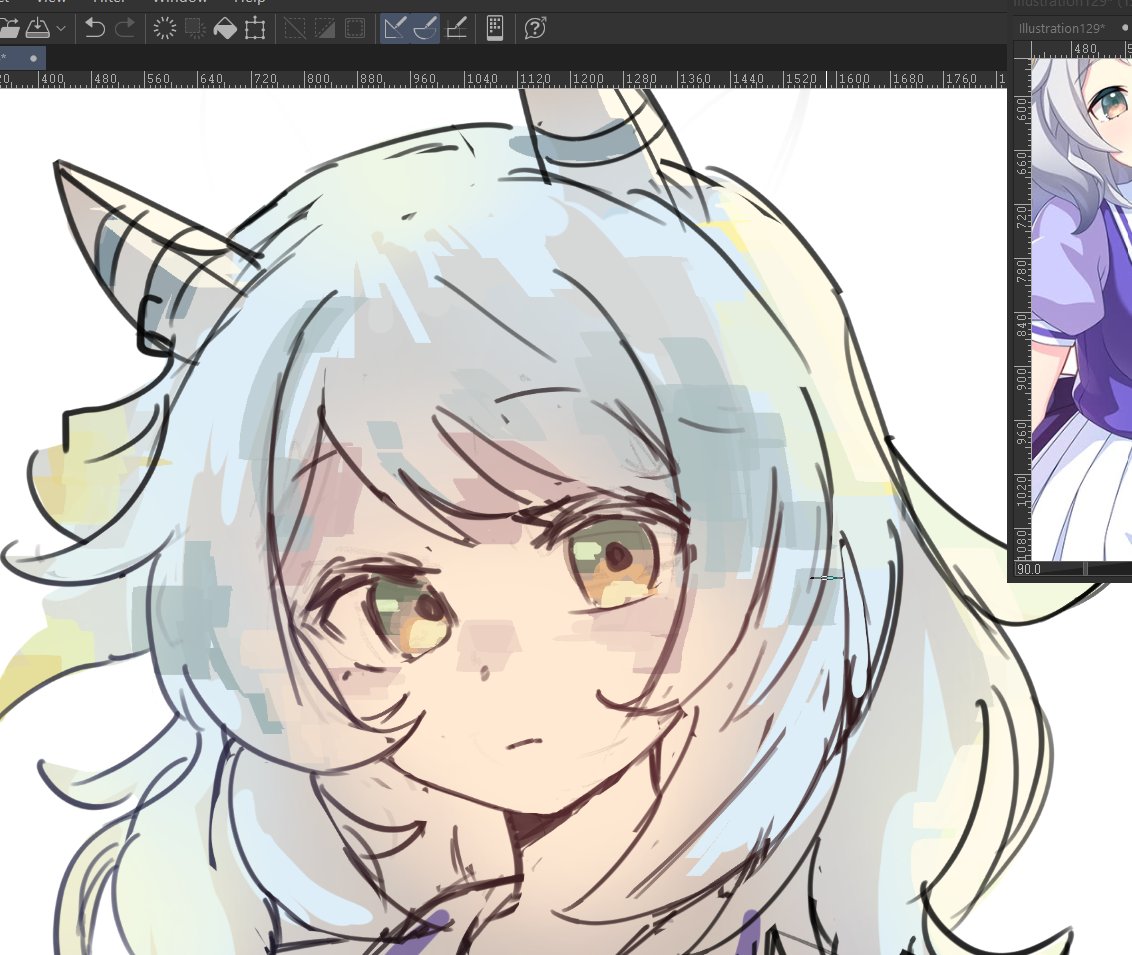Click the Clear (sunburst) icon

click(x=165, y=28)
